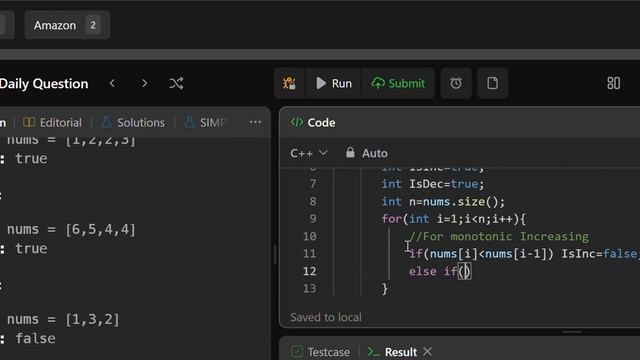Run the code
The width and height of the screenshot is (640, 360).
(x=334, y=83)
